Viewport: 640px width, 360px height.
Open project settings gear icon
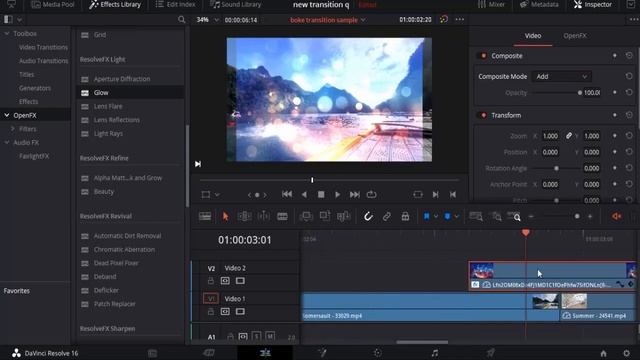pos(626,353)
